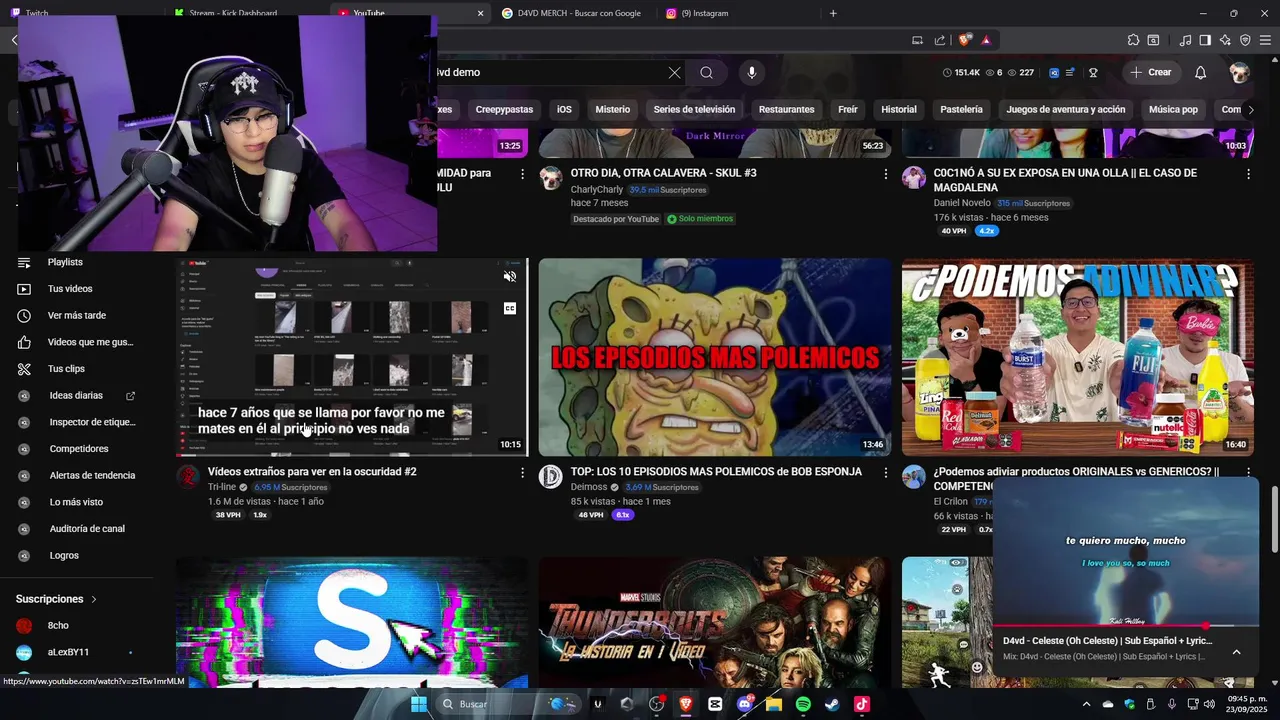Screen dimensions: 1280x720
Task: Open File Explorer from the taskbar
Action: (x=774, y=704)
